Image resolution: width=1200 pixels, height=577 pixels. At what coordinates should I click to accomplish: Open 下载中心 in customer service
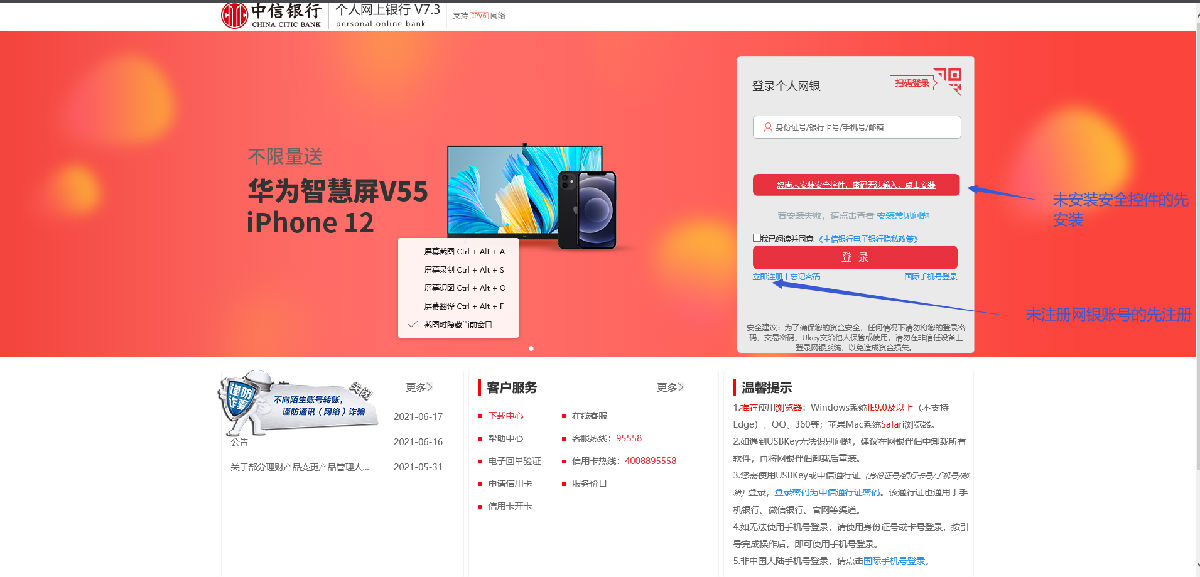505,415
